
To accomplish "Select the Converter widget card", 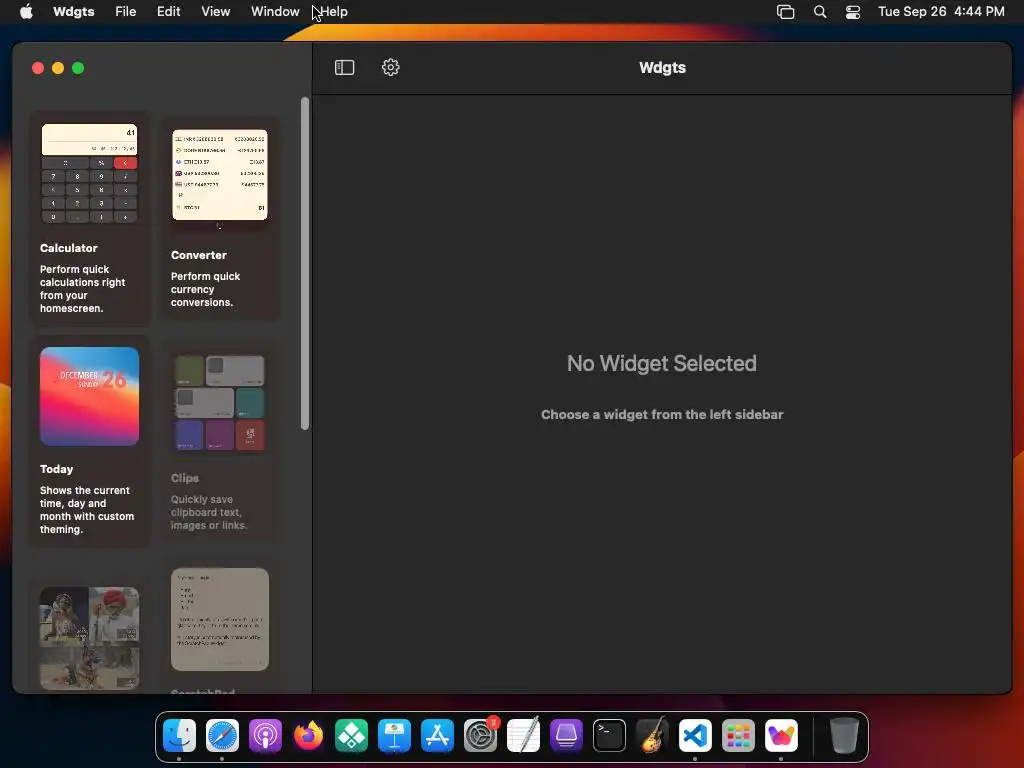I will click(x=220, y=218).
